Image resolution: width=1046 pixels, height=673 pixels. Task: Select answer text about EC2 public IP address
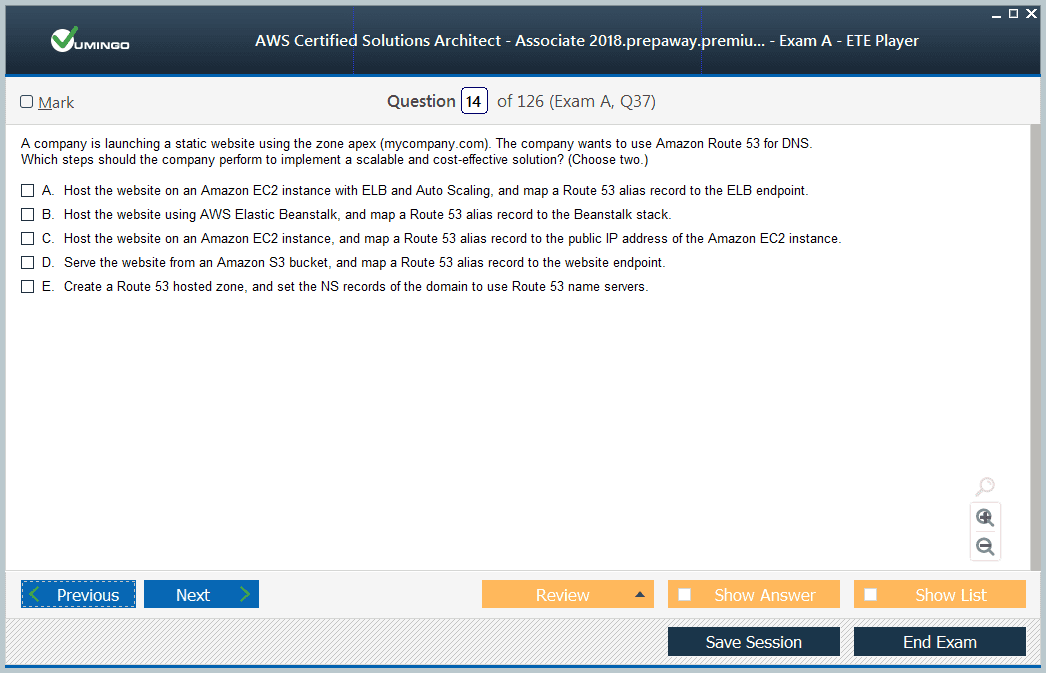(x=452, y=239)
